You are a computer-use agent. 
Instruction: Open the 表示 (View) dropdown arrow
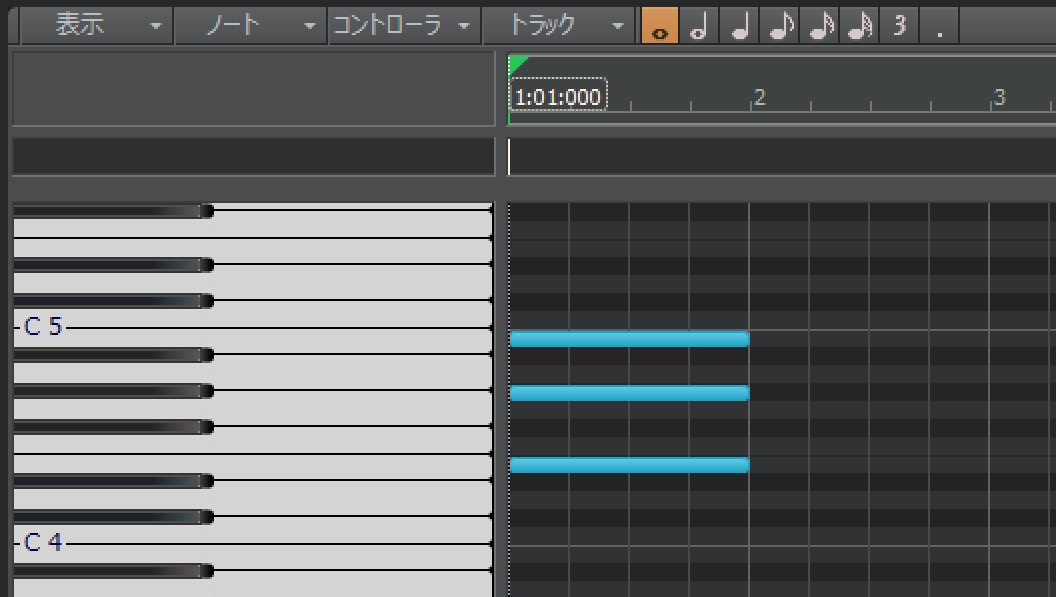(155, 26)
